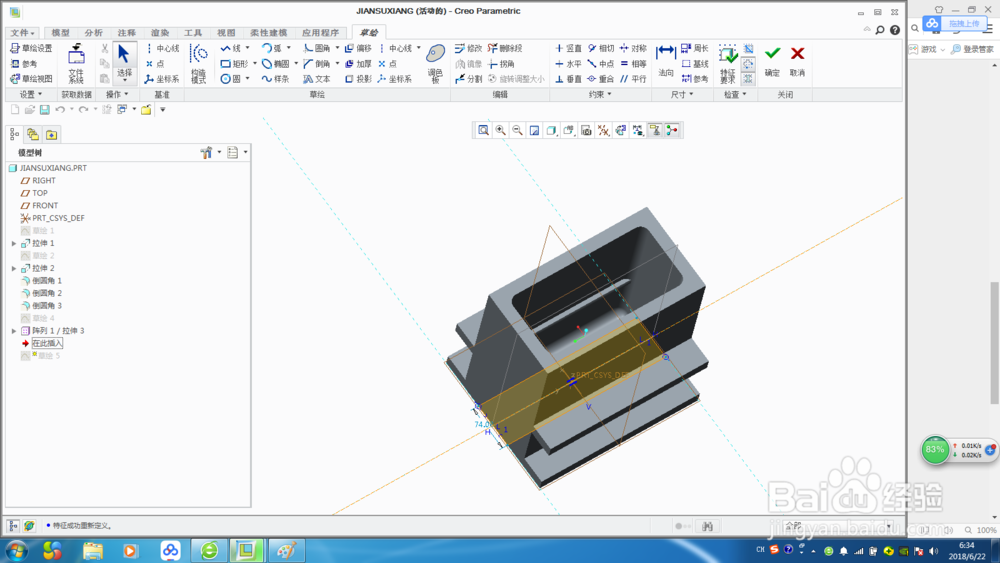Screen dimensions: 1000x563
Task: Open the 设置 group dropdown
Action: (x=31, y=94)
